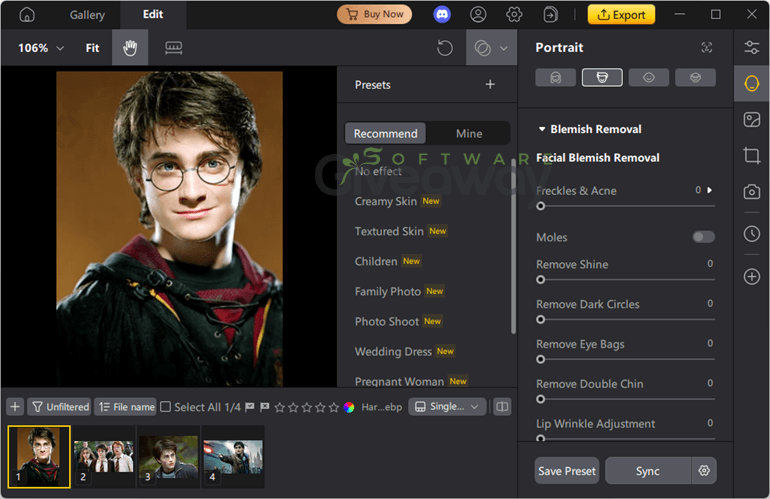Click the import file icon beside settings
The width and height of the screenshot is (770, 499).
(550, 15)
